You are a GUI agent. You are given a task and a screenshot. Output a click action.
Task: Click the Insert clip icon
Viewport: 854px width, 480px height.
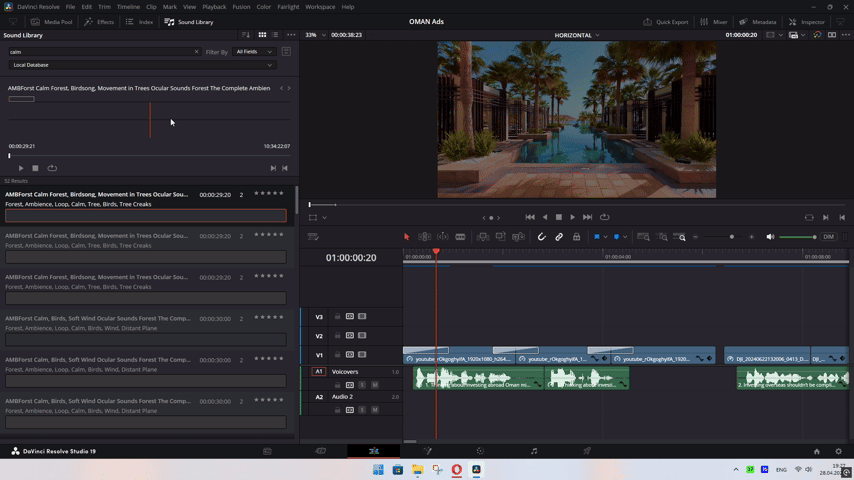(x=483, y=237)
